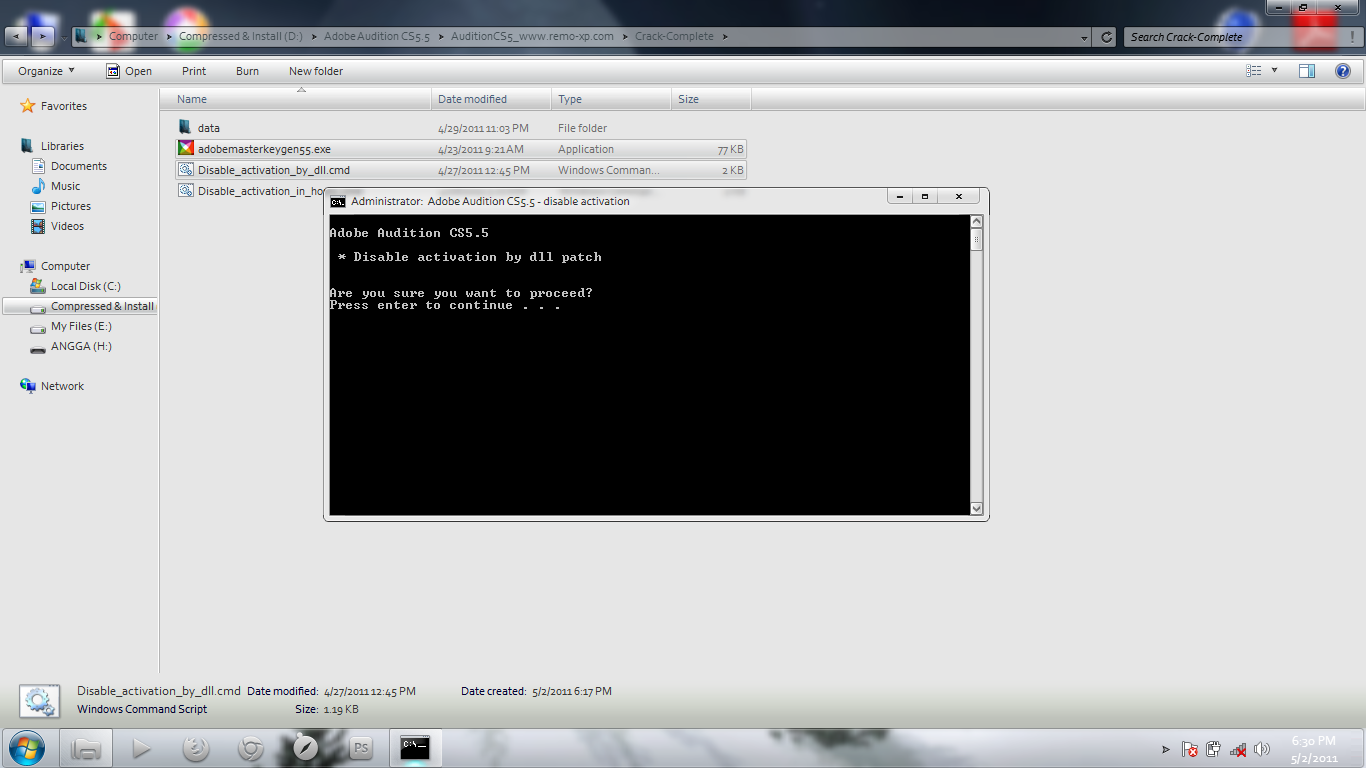Select Disable_activation_in_hosts file row
The image size is (1366, 768).
pyautogui.click(x=461, y=190)
